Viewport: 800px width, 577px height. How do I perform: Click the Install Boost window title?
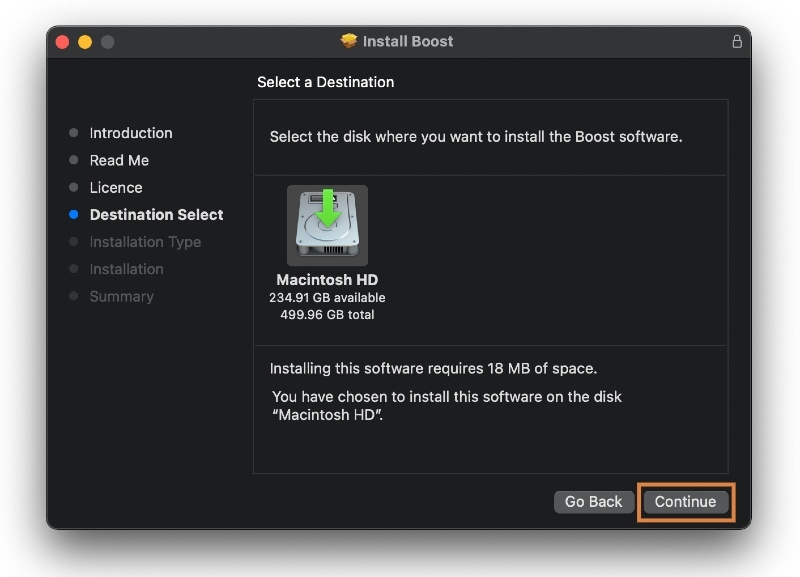(408, 41)
